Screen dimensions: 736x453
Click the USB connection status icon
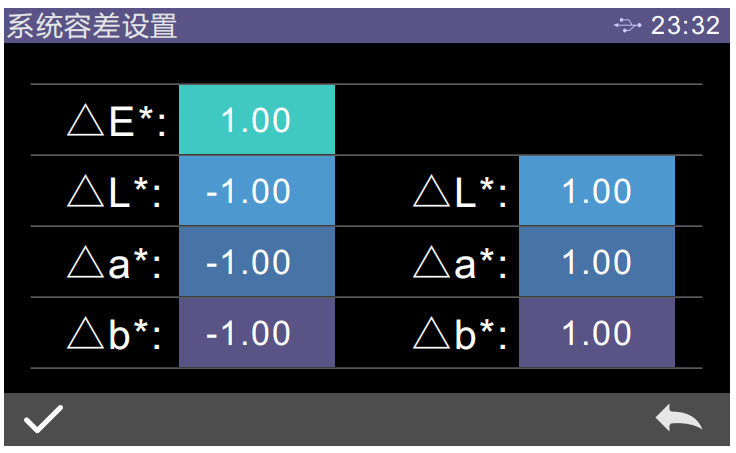tap(628, 26)
